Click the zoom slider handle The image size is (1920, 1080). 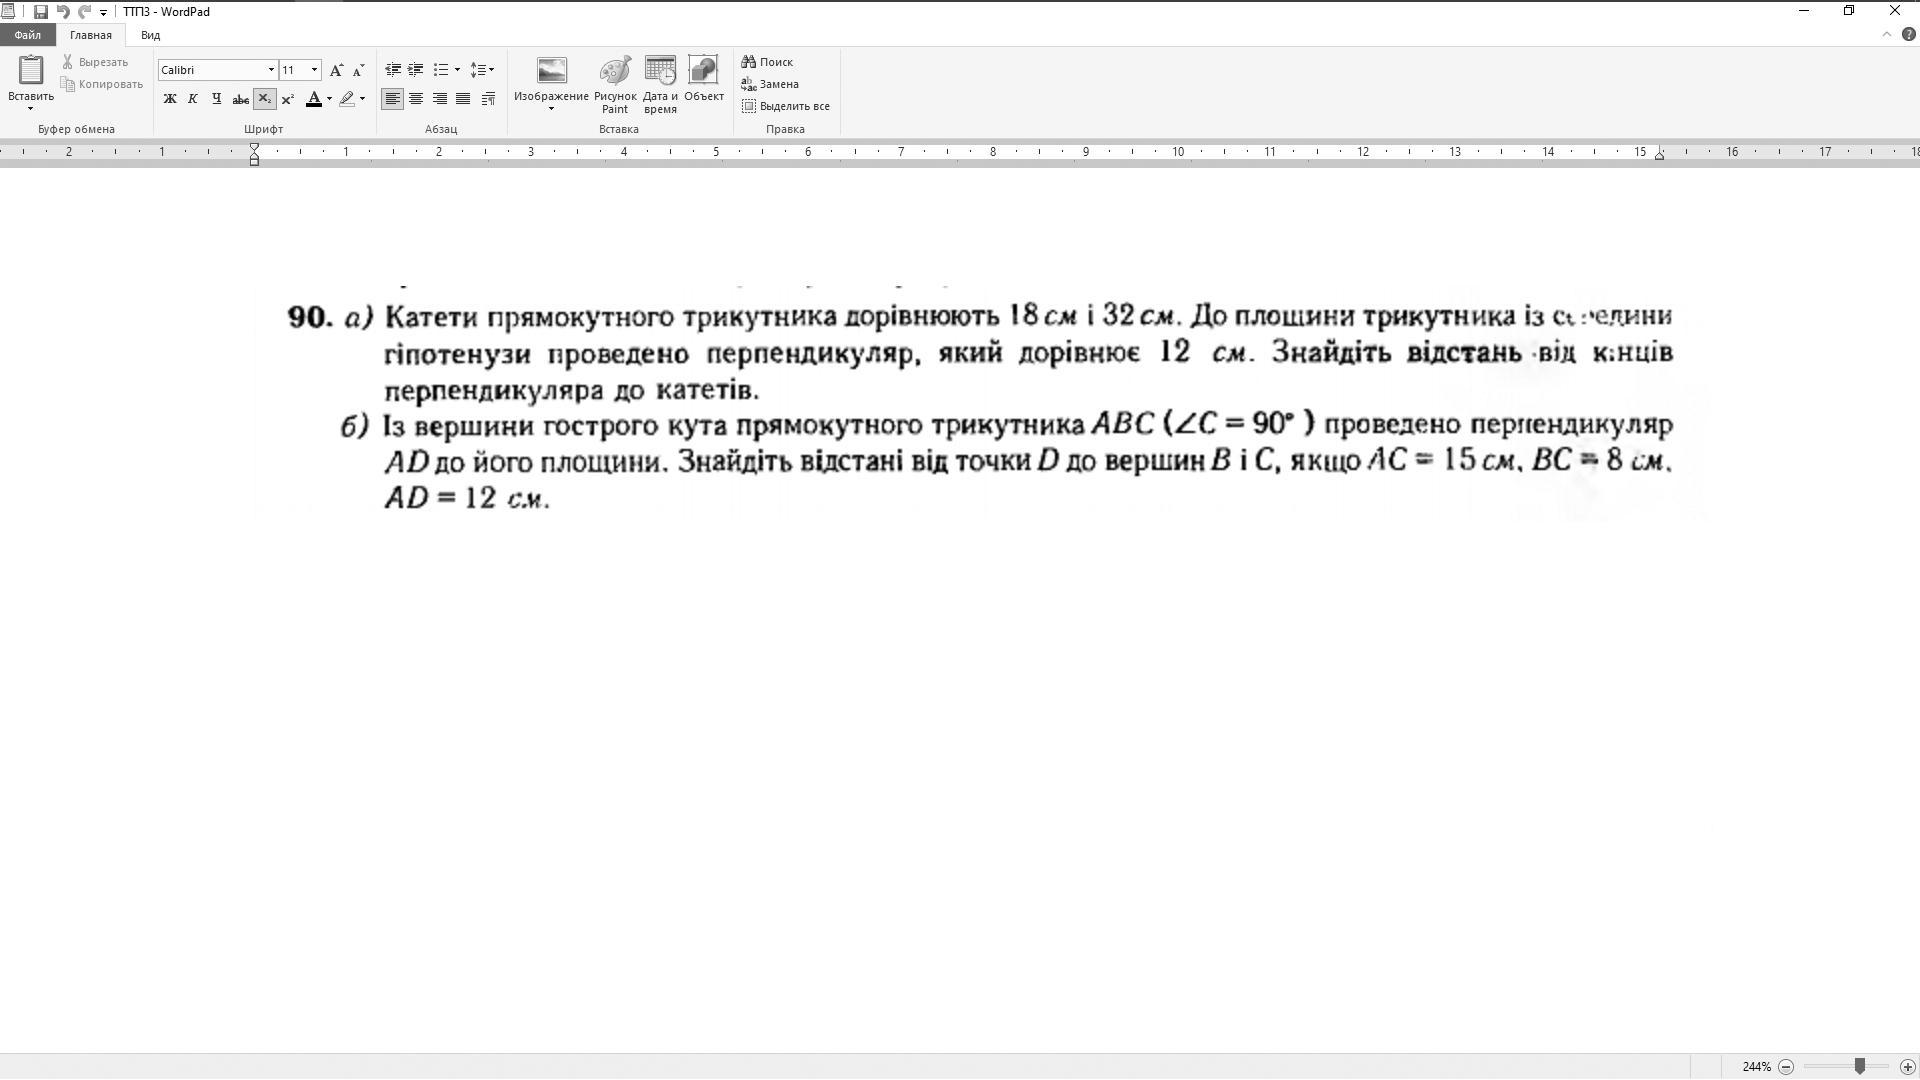pos(1859,1066)
